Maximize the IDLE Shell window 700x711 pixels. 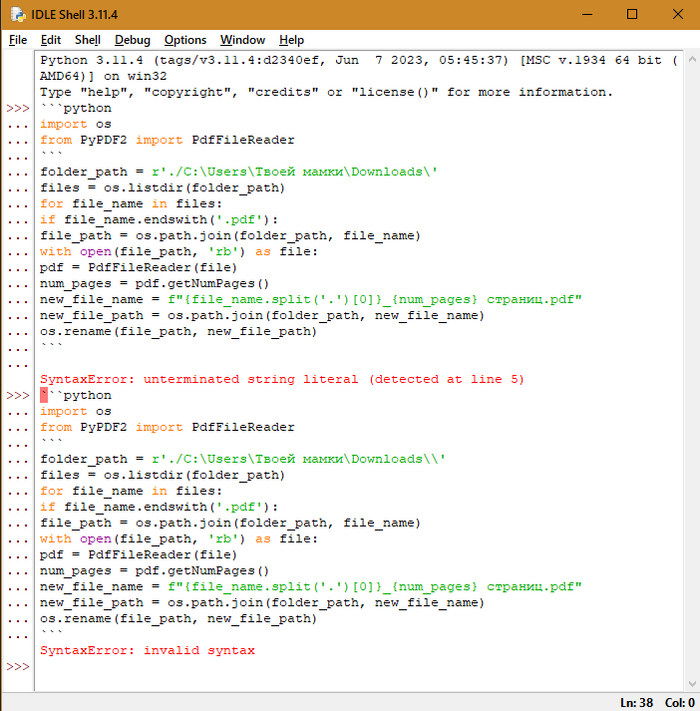coord(632,15)
